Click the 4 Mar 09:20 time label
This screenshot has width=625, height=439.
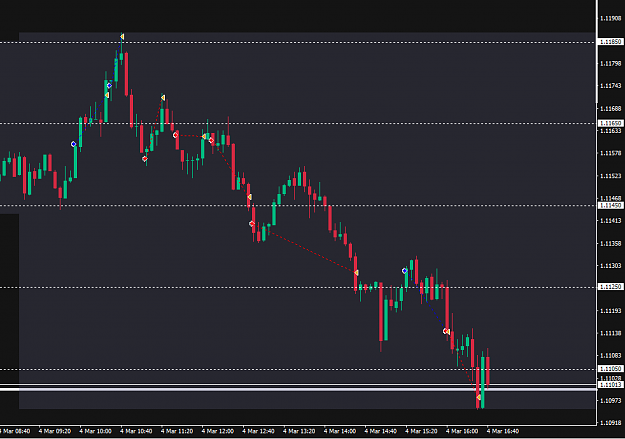point(55,431)
